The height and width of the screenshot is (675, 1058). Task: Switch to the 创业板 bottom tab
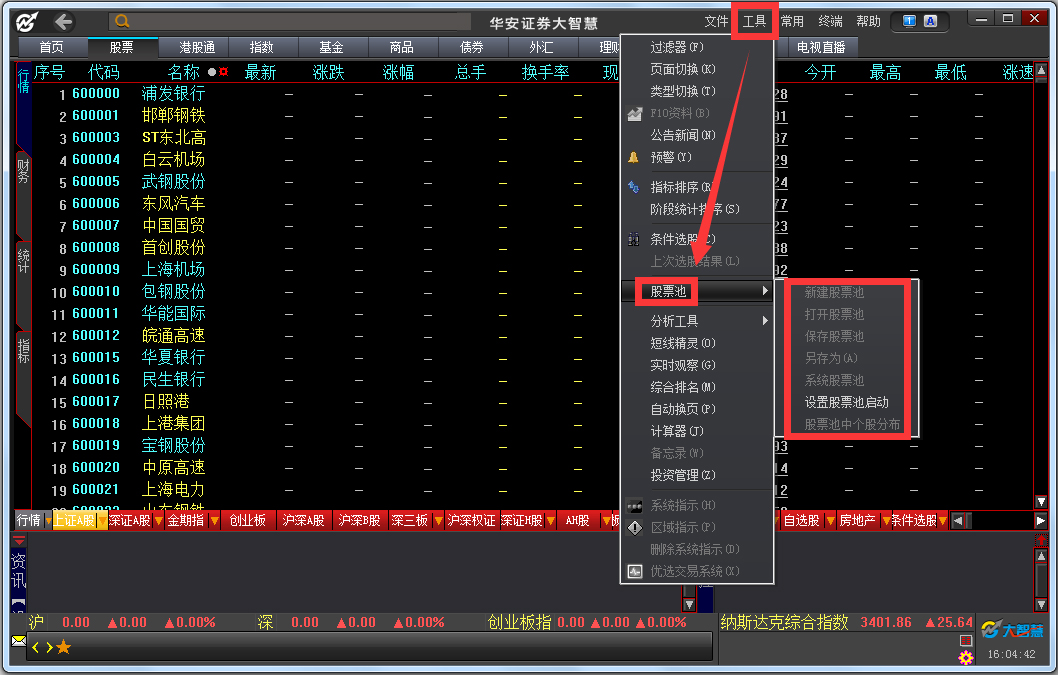248,520
